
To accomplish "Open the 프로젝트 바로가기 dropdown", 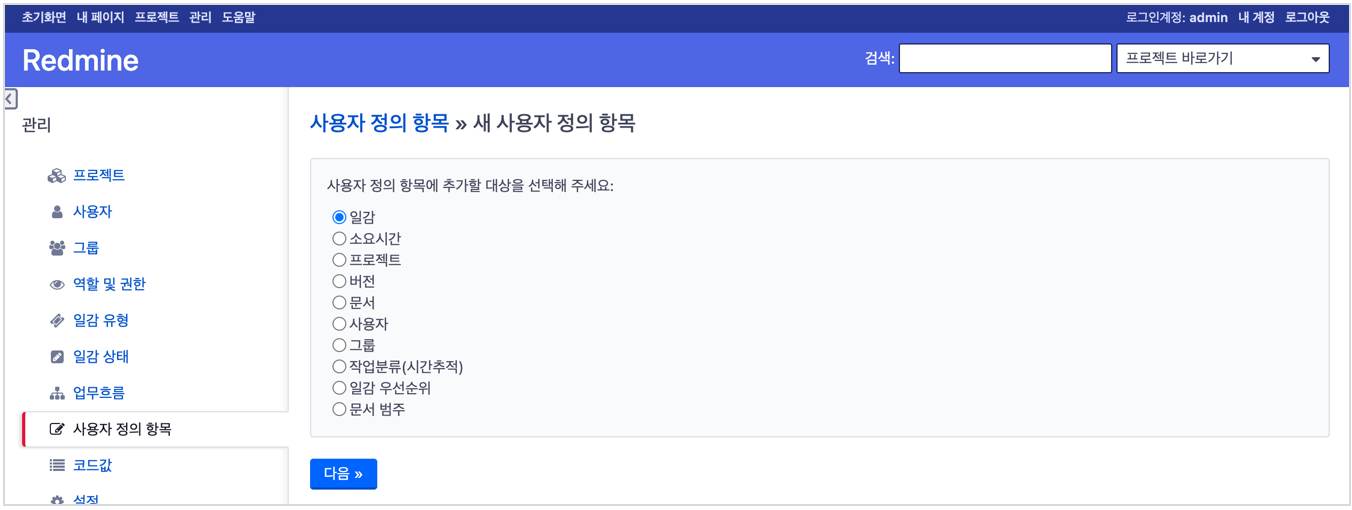I will click(x=1222, y=59).
